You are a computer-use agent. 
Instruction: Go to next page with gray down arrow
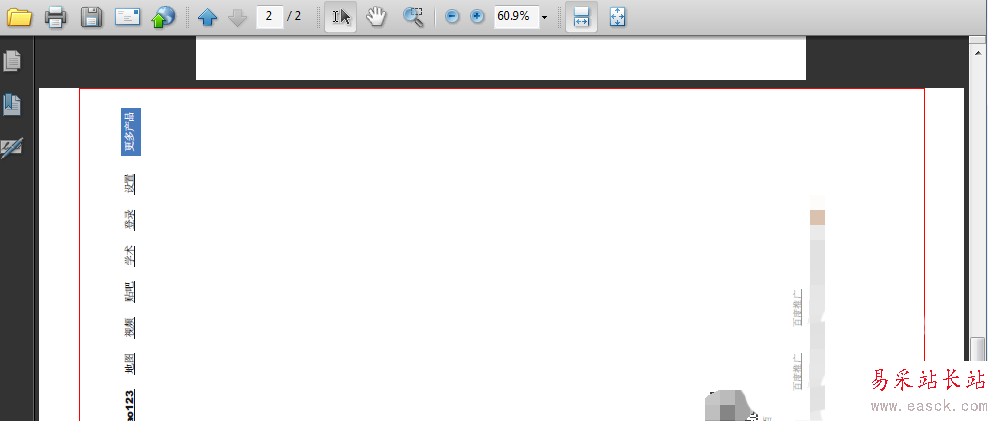238,17
